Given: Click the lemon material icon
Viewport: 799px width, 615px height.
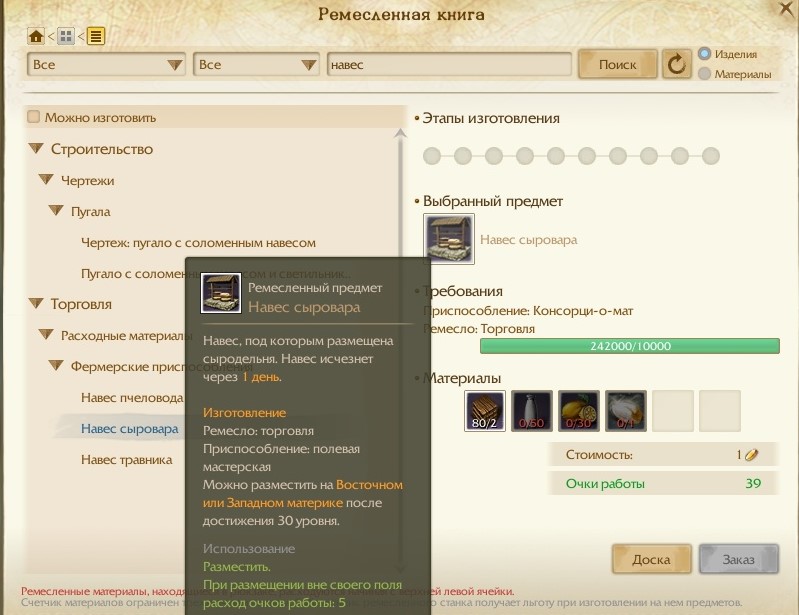Looking at the screenshot, I should click(x=578, y=411).
